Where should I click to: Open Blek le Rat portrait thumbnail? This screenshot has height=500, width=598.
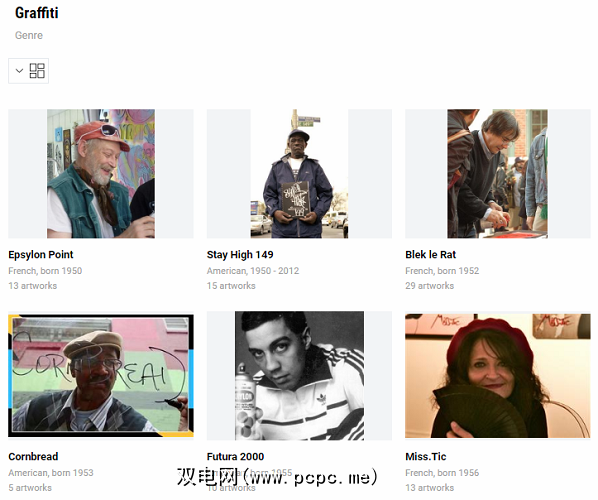(498, 174)
